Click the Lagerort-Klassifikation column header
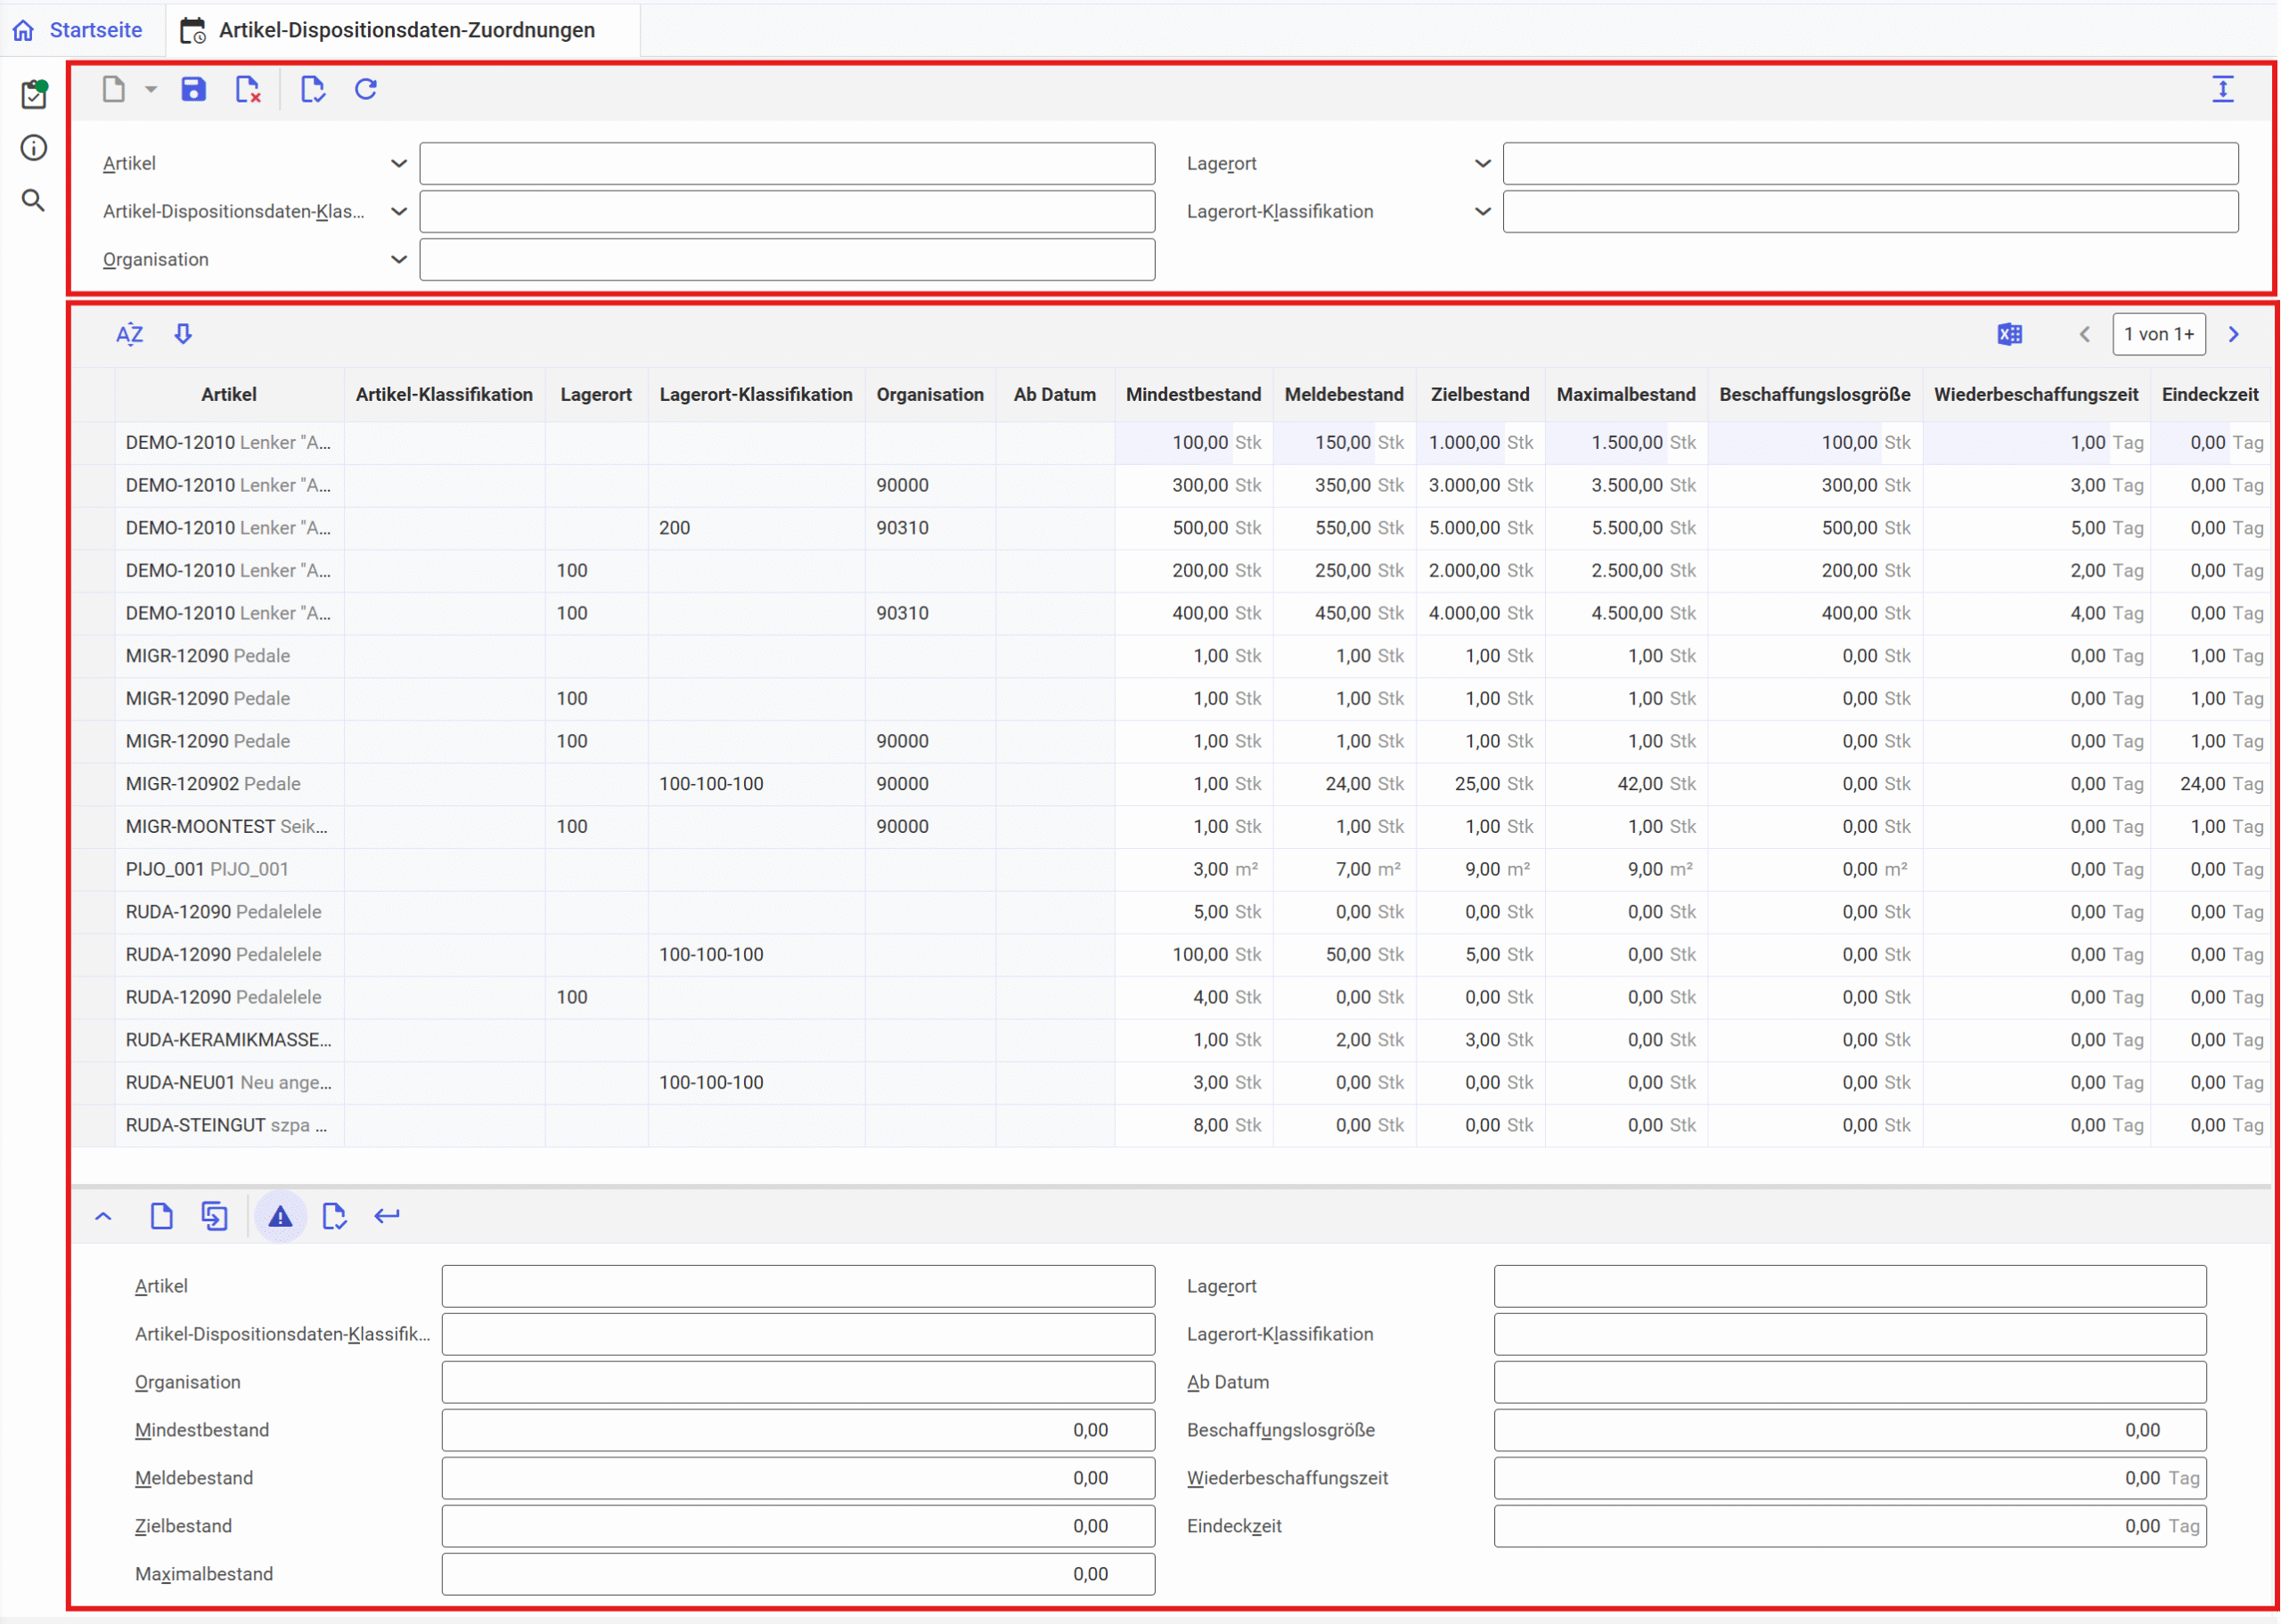Image resolution: width=2281 pixels, height=1624 pixels. [x=756, y=394]
